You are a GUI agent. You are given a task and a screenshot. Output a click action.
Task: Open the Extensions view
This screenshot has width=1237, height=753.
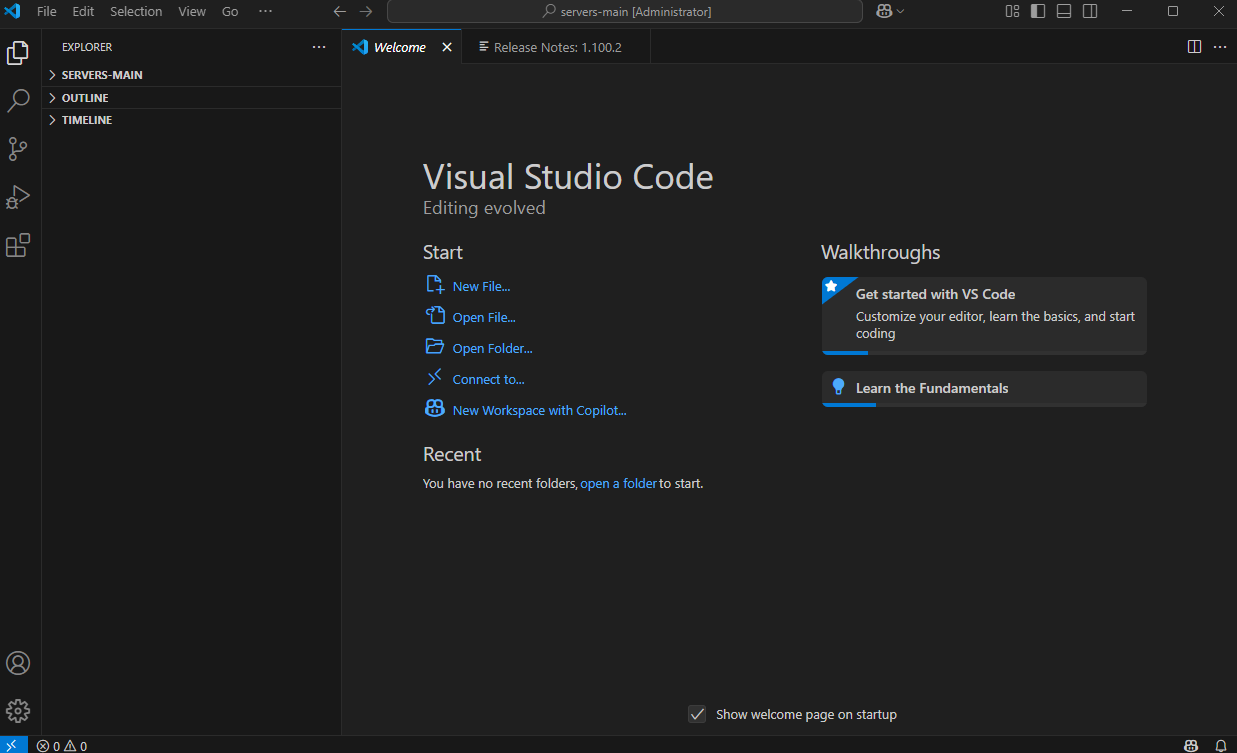pyautogui.click(x=18, y=246)
